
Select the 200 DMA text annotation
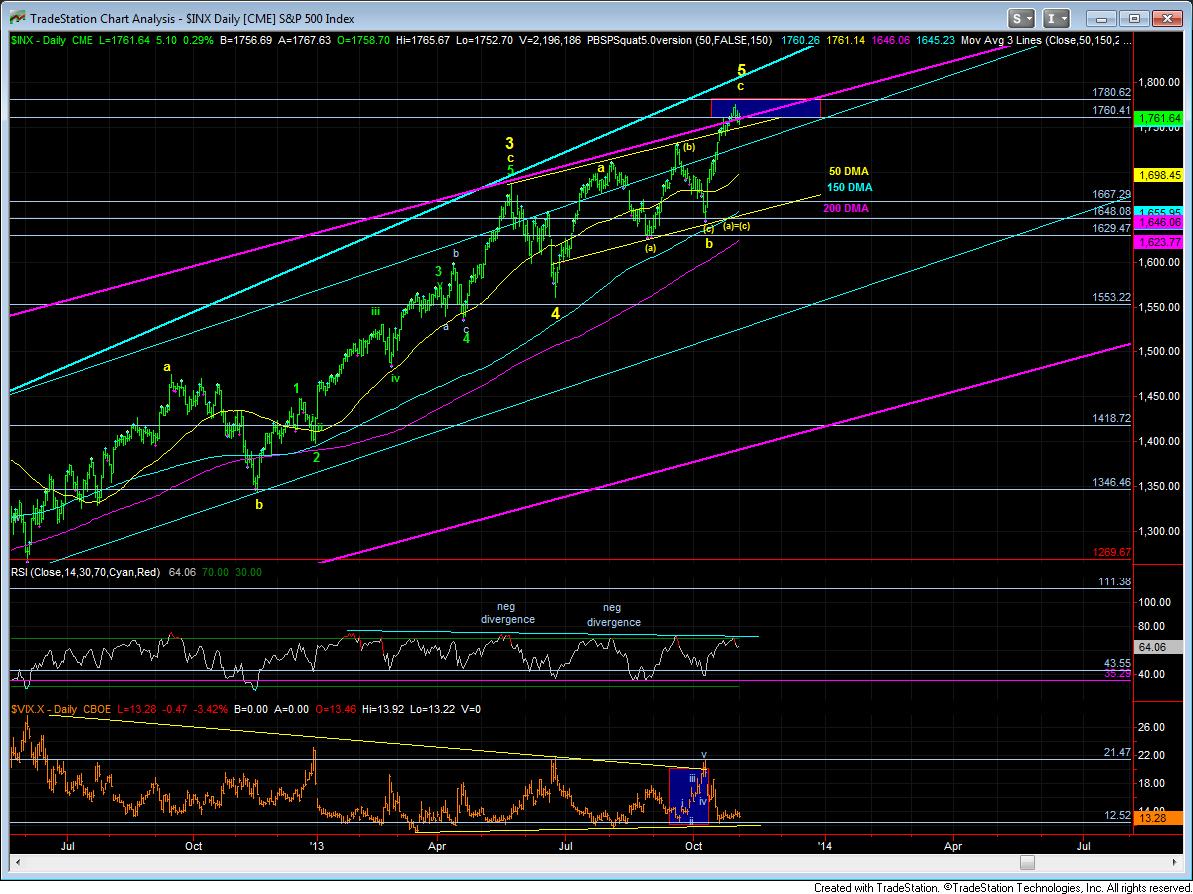(x=845, y=208)
